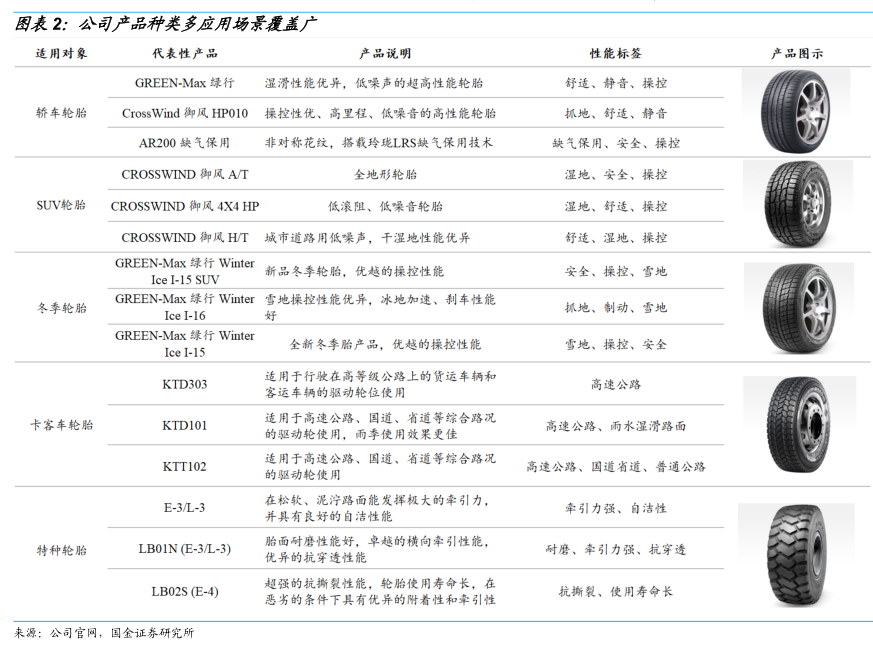Viewport: 873px width, 647px height.
Task: Click the LB02S (E-4) product name
Action: (x=184, y=591)
